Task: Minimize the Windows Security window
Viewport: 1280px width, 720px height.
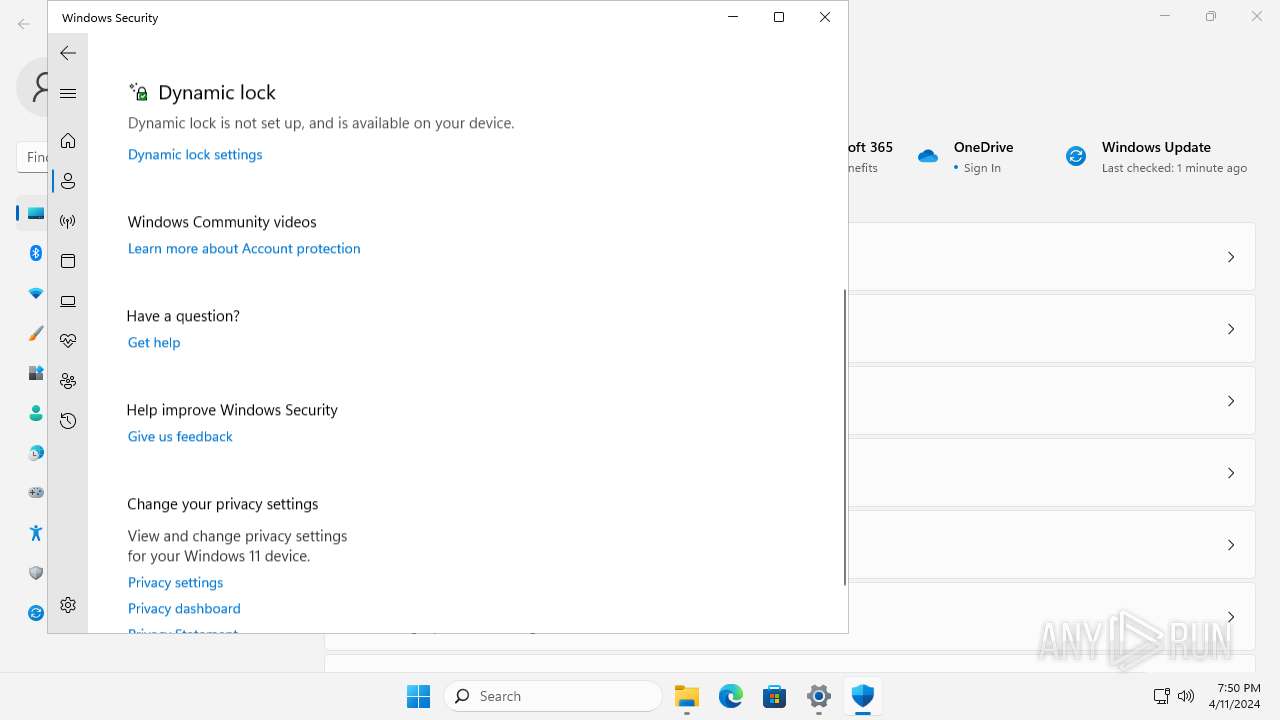Action: pos(733,17)
